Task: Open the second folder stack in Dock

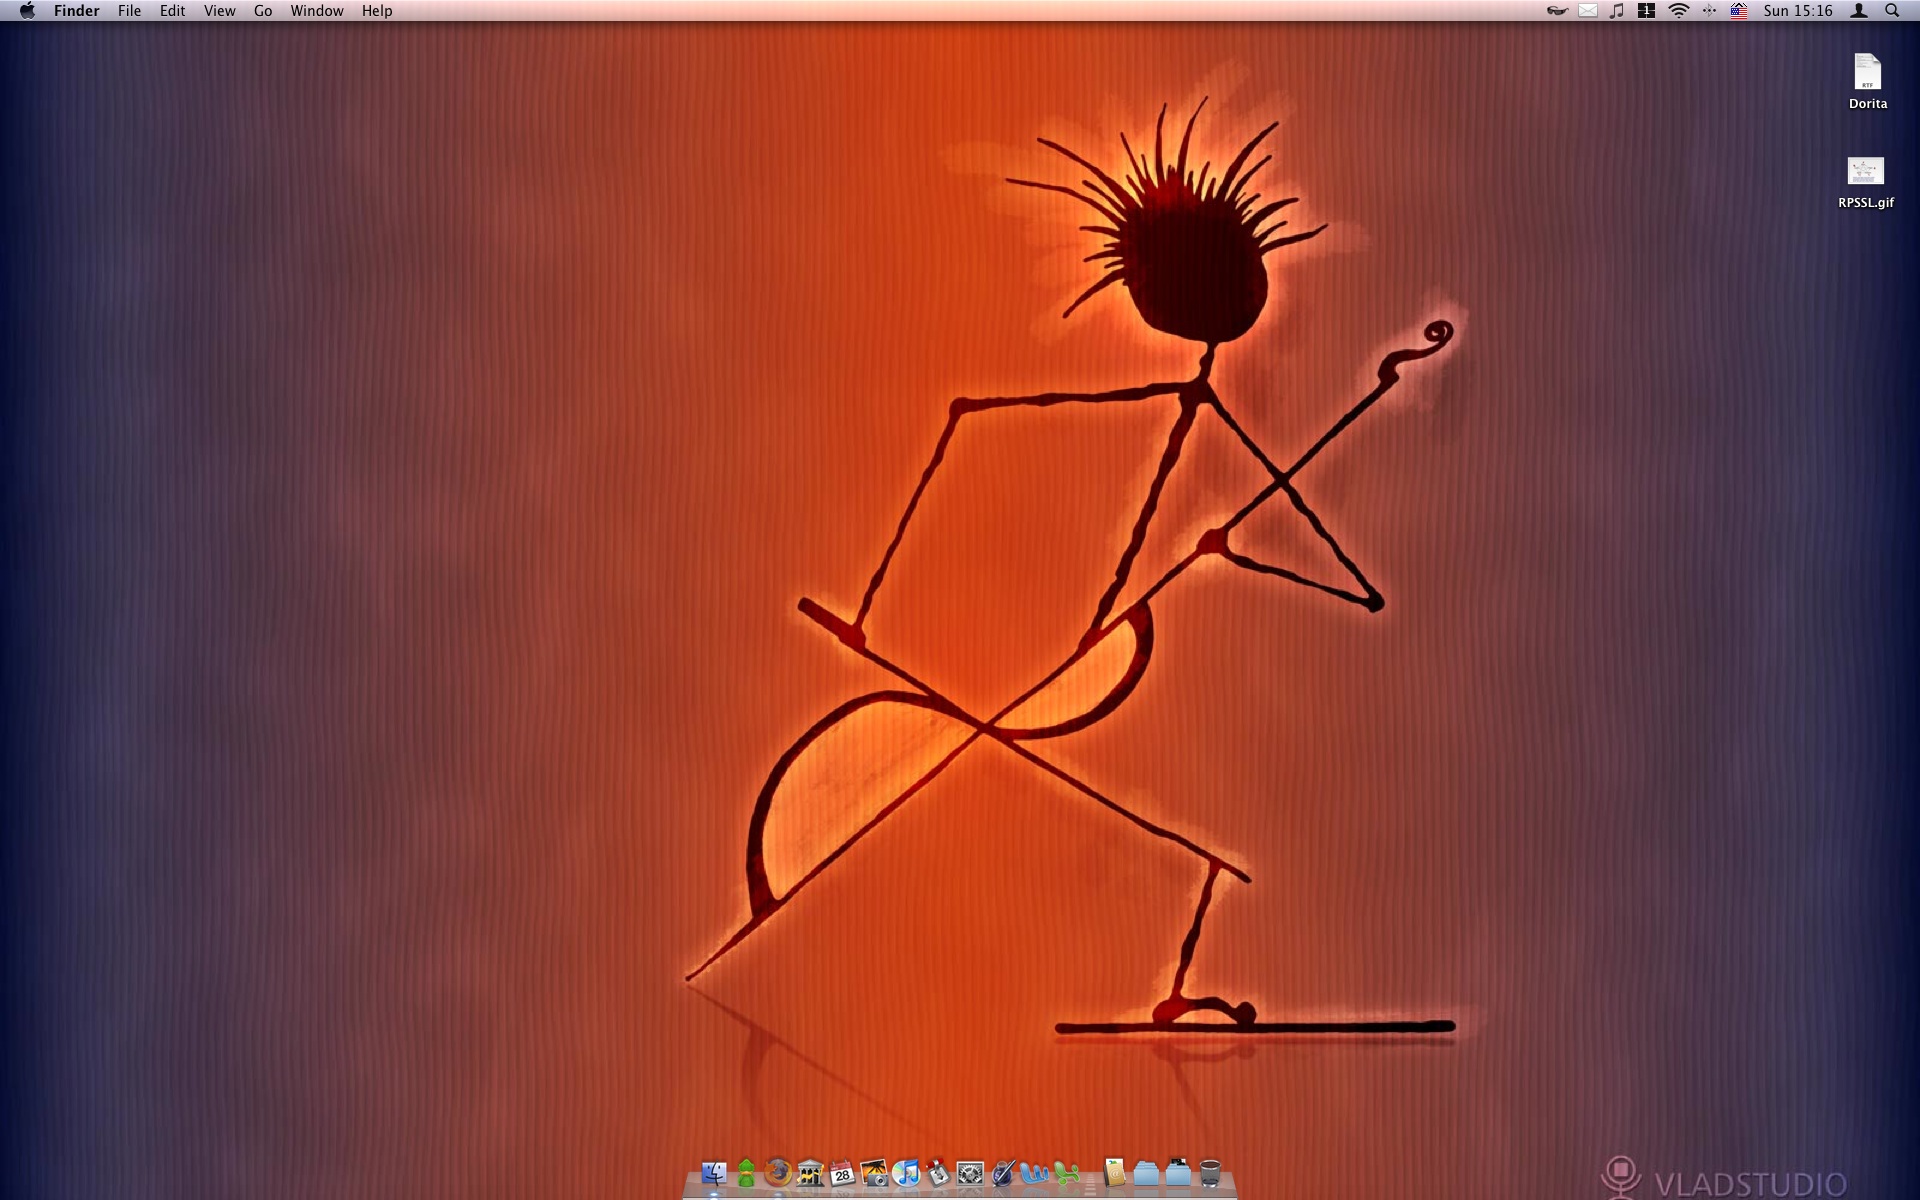Action: pyautogui.click(x=1178, y=1172)
